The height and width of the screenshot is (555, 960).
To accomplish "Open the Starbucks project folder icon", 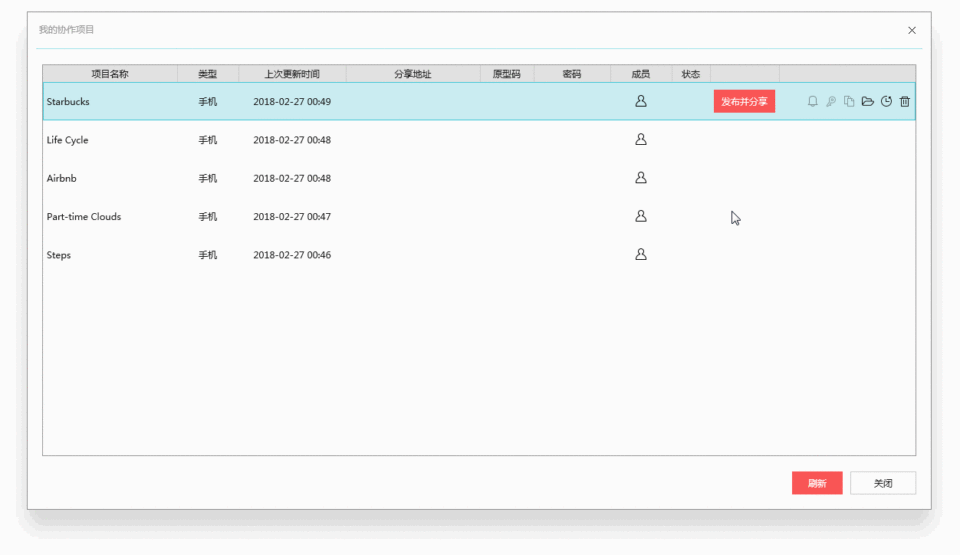I will tap(868, 102).
